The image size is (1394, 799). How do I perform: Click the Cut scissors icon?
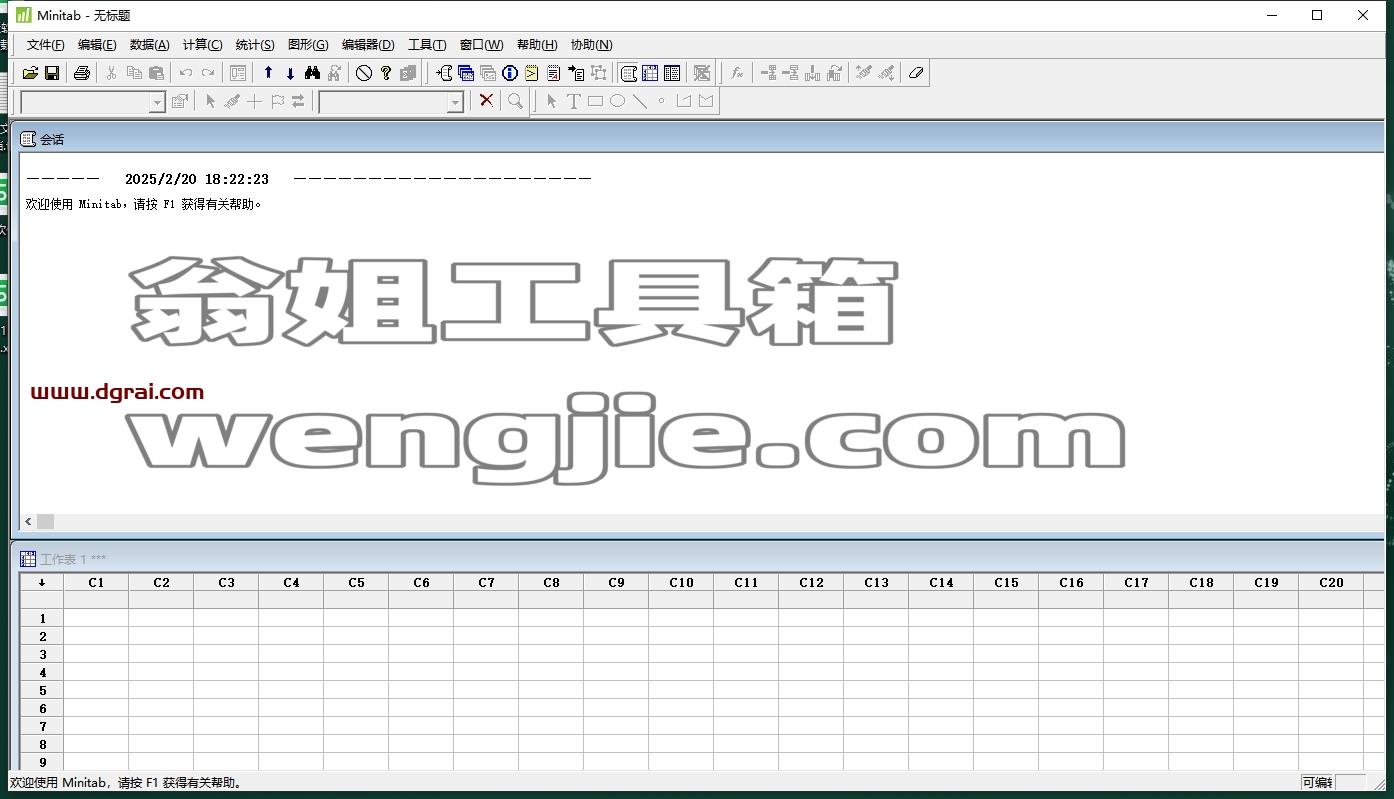[x=111, y=73]
